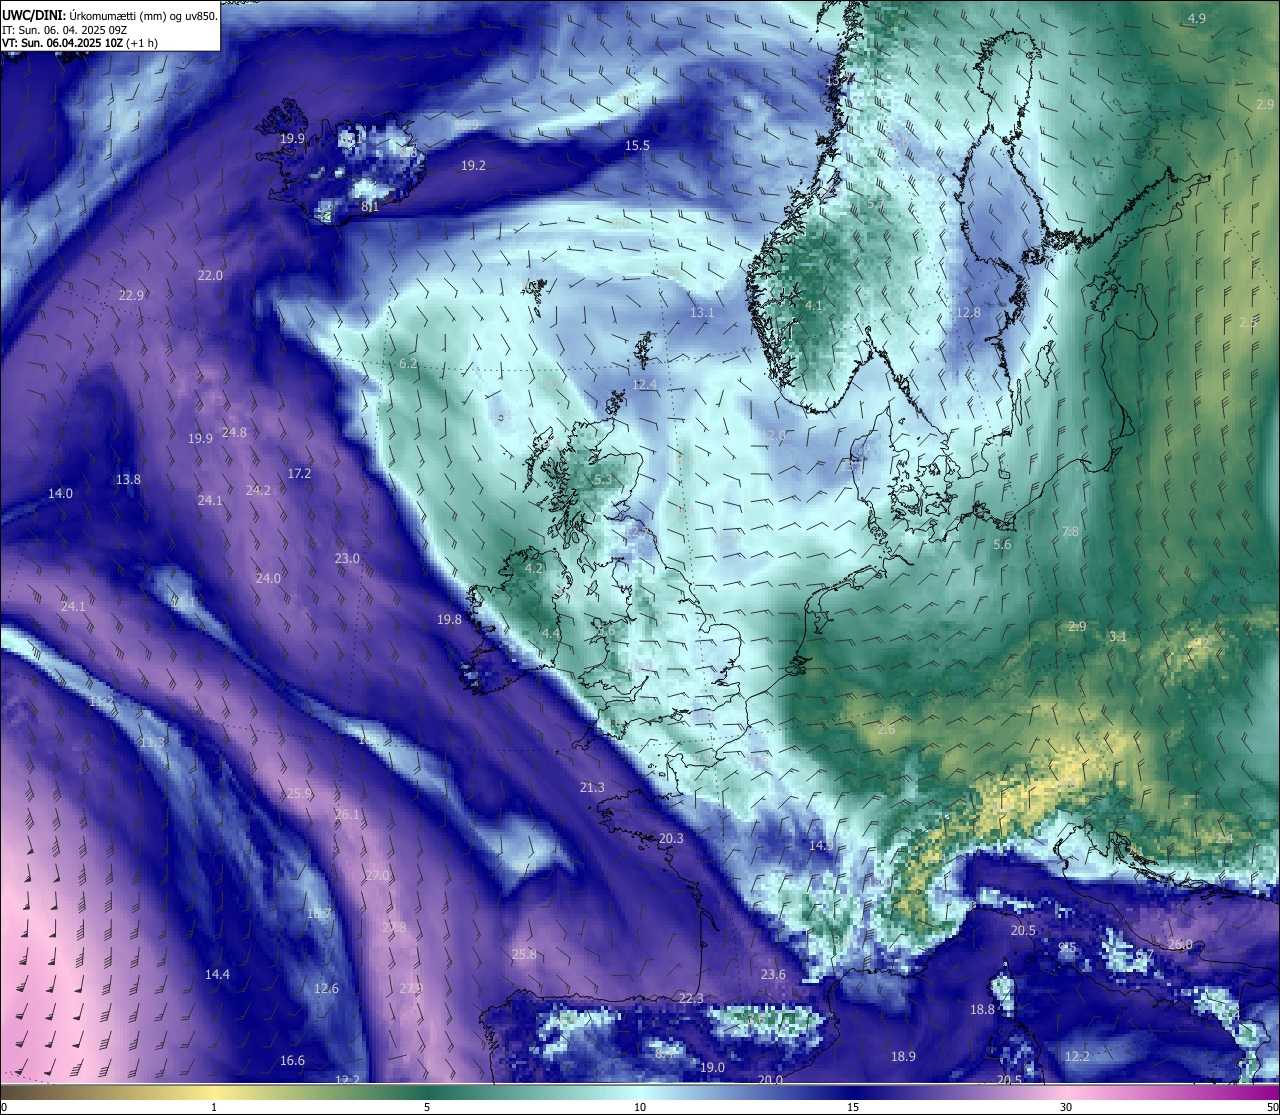Click the 5.6 value on the map
The image size is (1280, 1115).
pyautogui.click(x=1002, y=545)
